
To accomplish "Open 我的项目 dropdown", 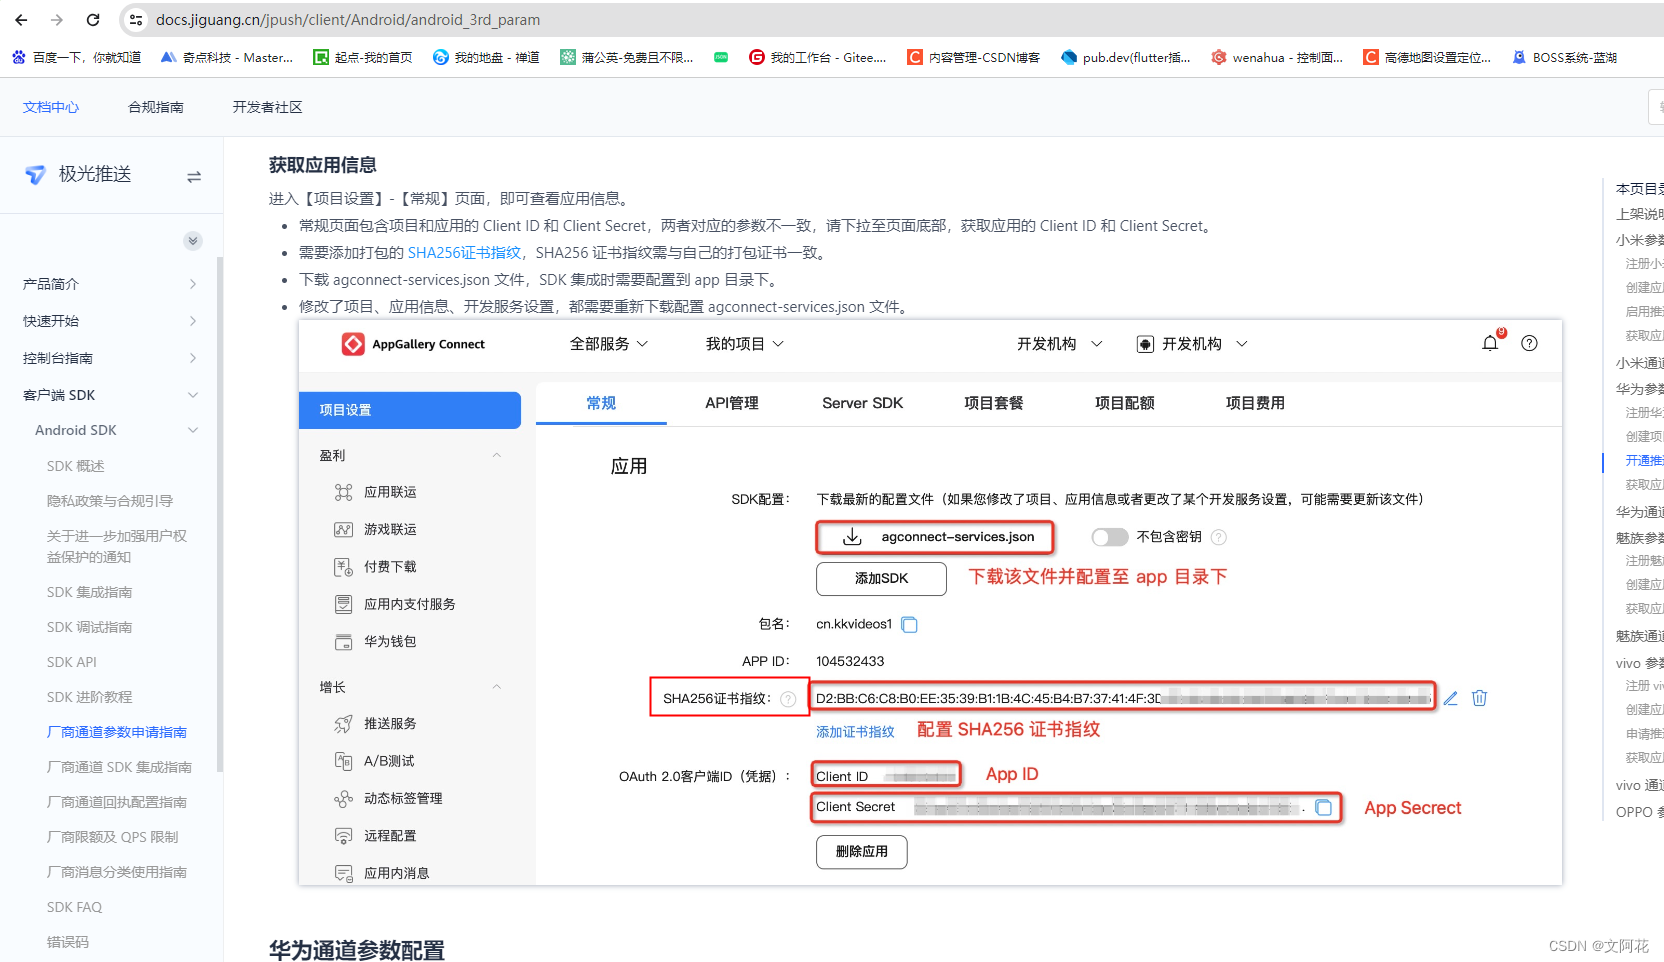I will tap(745, 344).
